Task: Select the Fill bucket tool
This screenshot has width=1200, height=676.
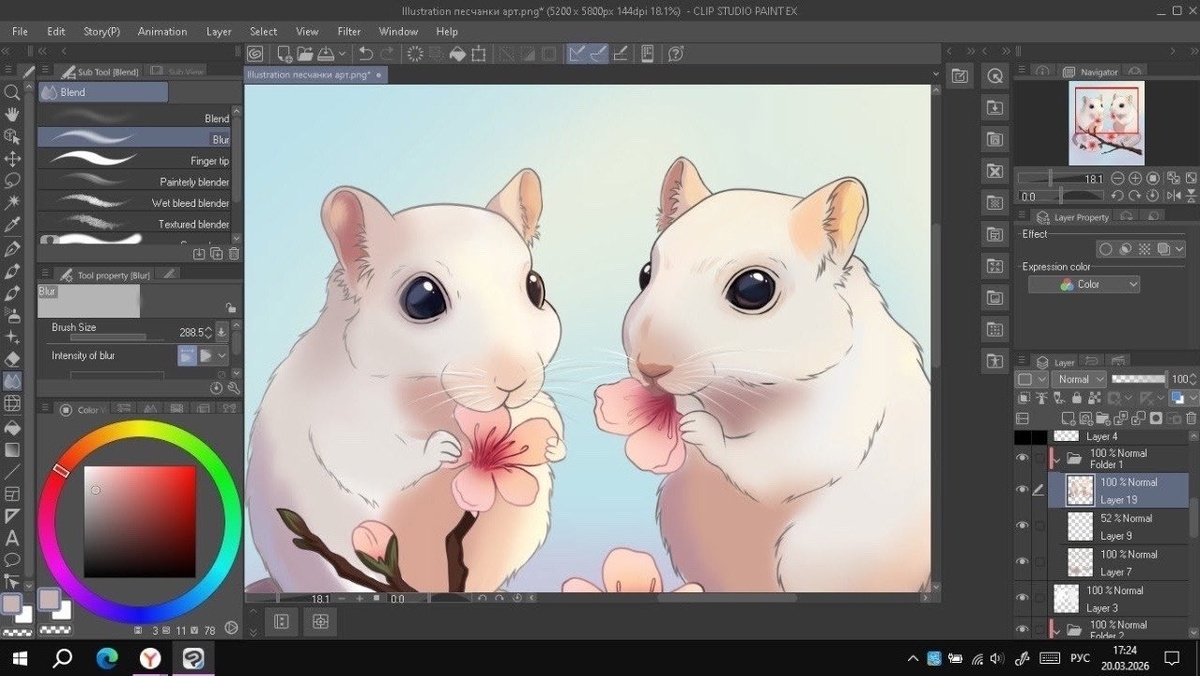Action: point(12,426)
